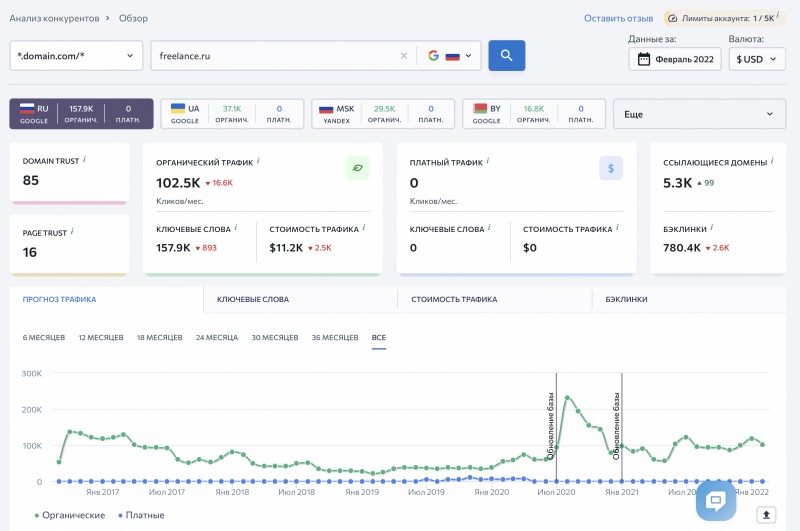Click the export chart upload icon
800x531 pixels.
[x=766, y=515]
